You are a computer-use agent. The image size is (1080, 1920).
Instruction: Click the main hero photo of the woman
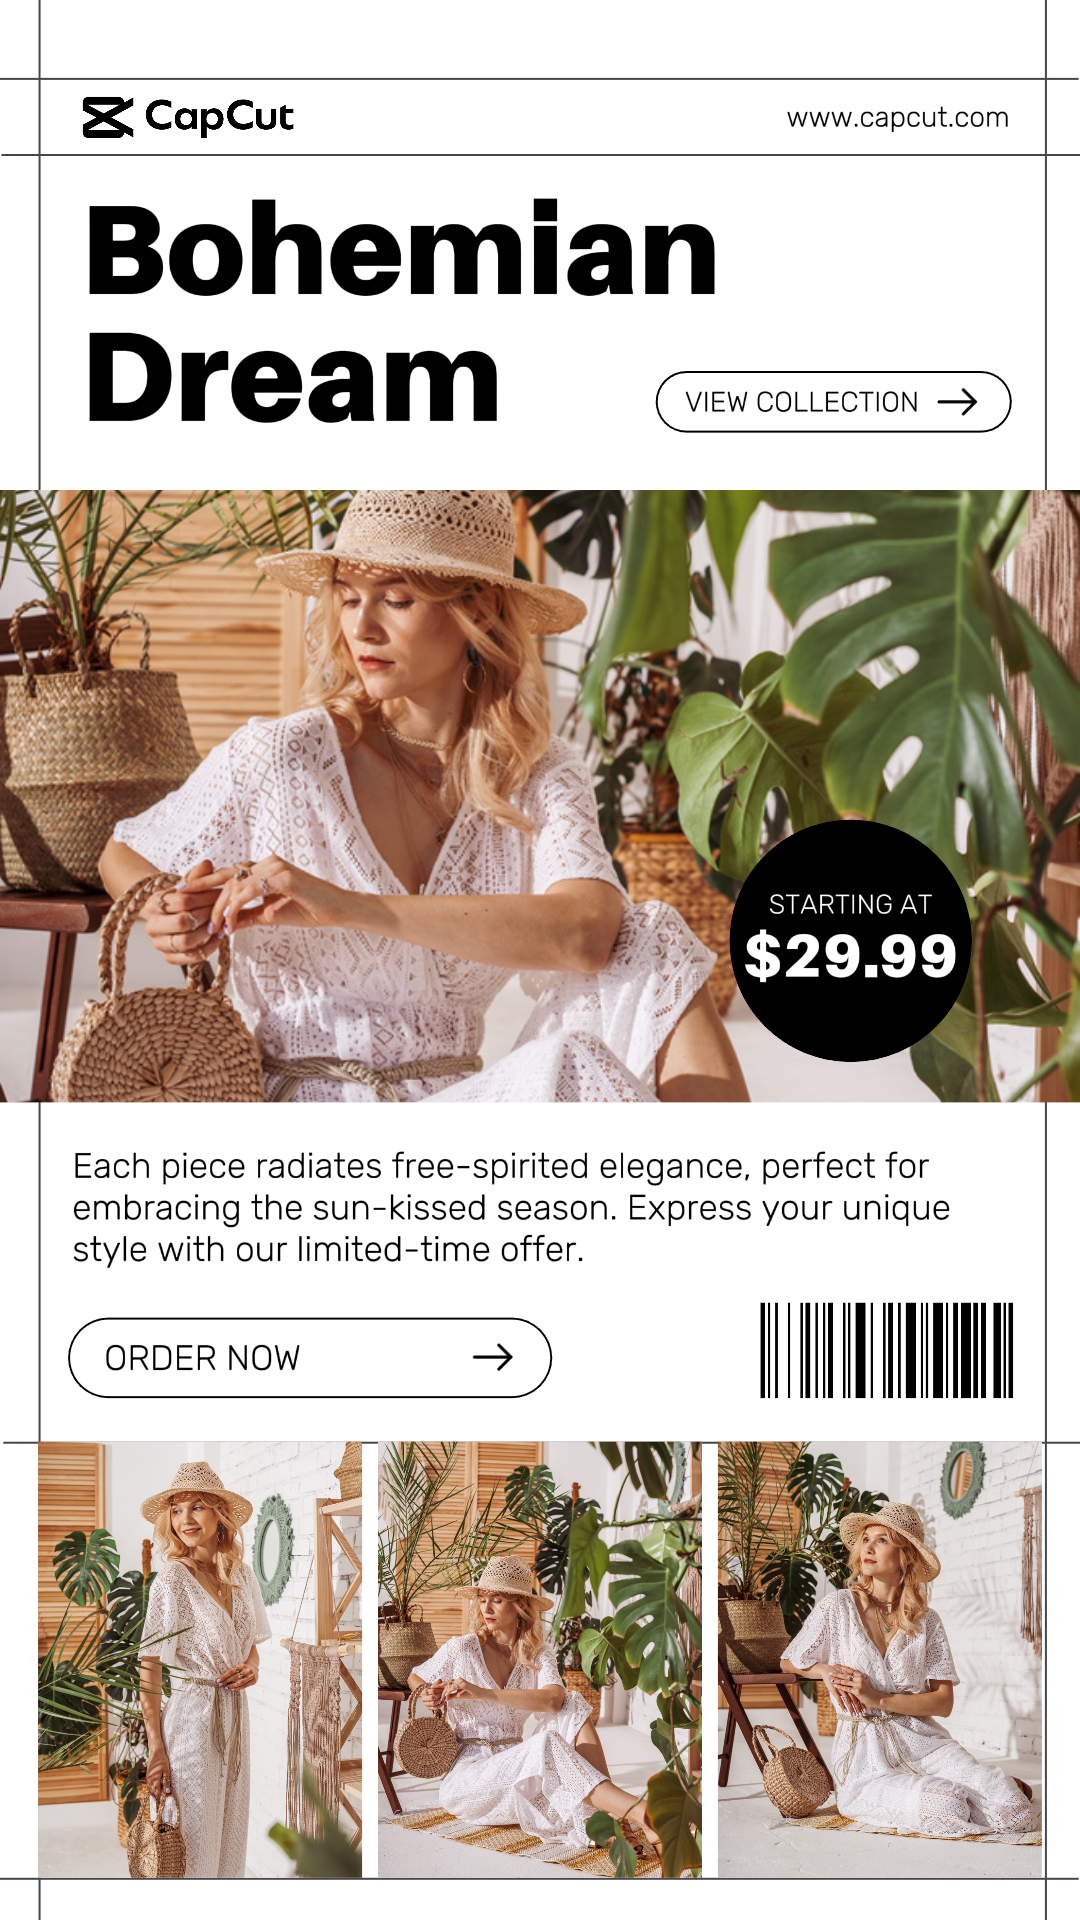pyautogui.click(x=540, y=796)
